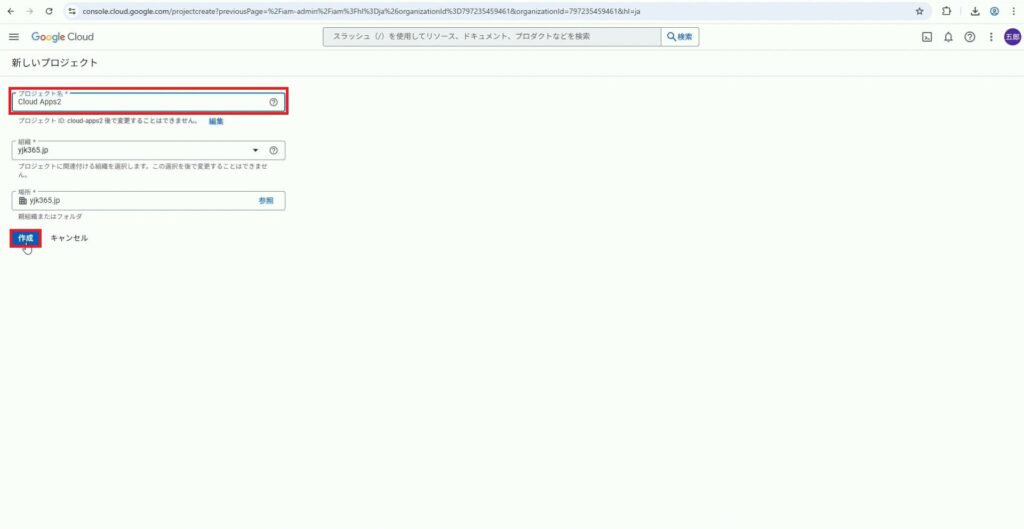Reload the page in the browser
The image size is (1024, 529).
pyautogui.click(x=49, y=11)
